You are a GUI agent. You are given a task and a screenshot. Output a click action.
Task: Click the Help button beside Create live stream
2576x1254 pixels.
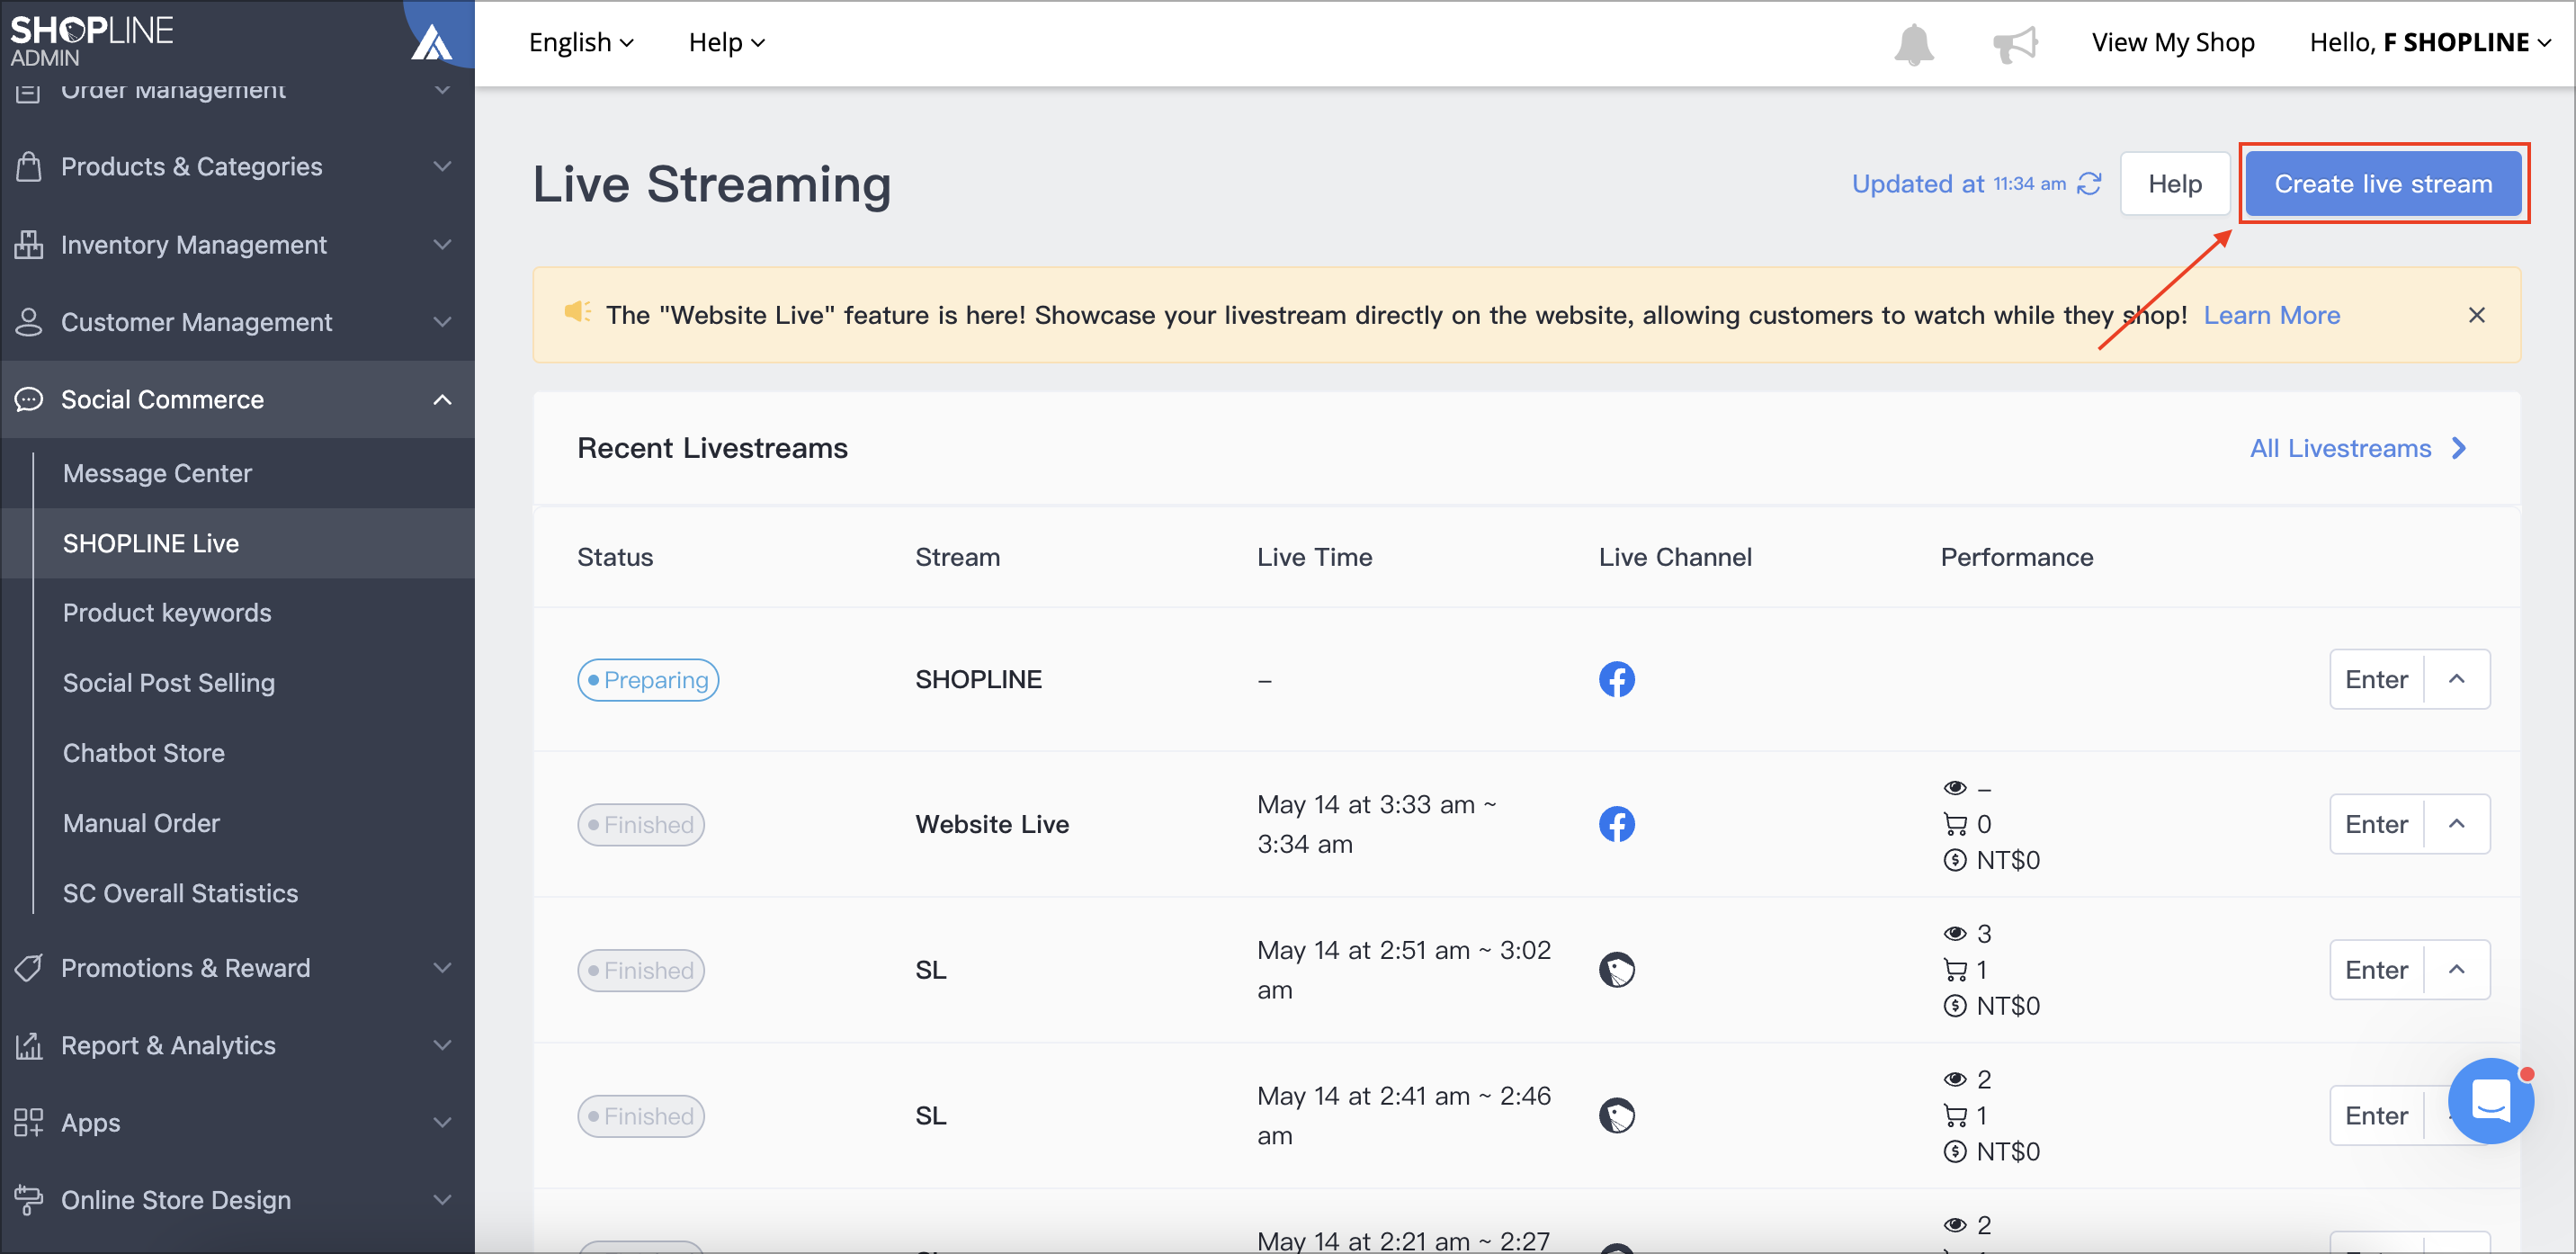click(x=2174, y=184)
